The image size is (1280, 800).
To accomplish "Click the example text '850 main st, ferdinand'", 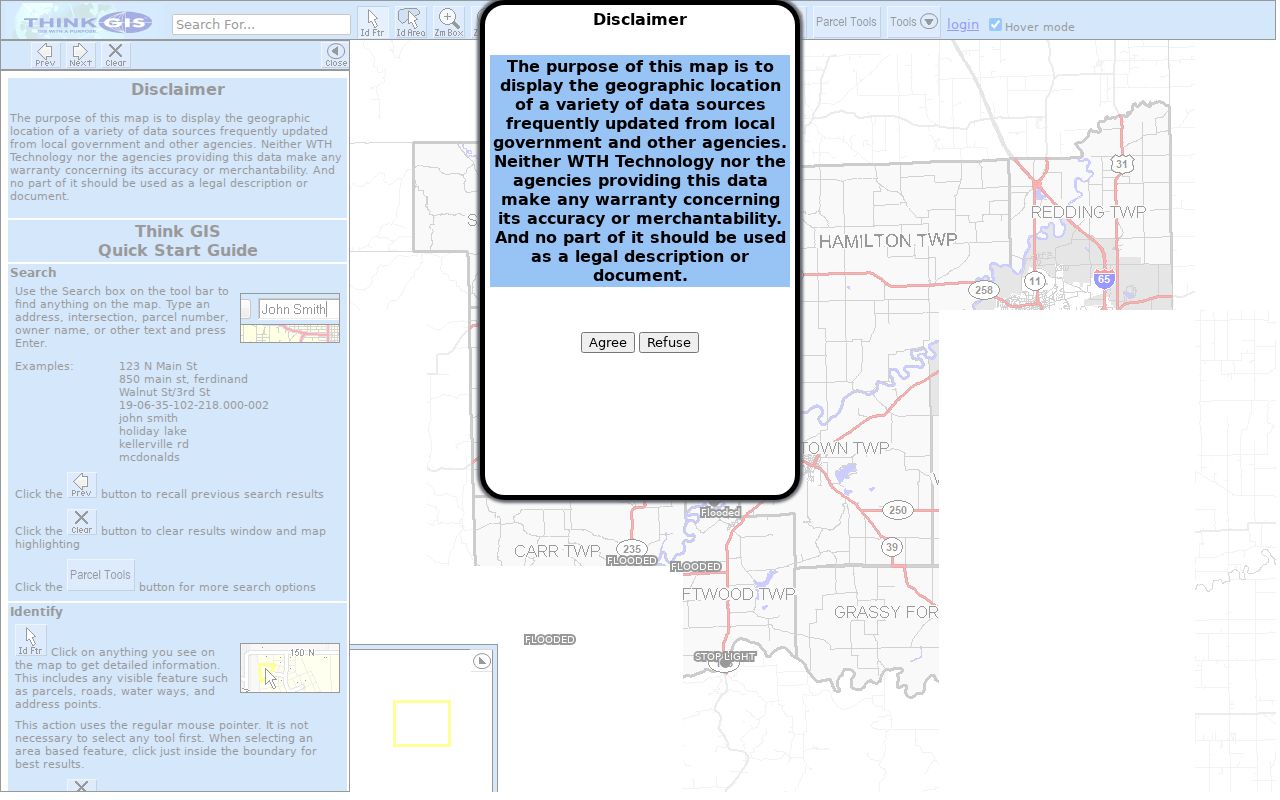I will pyautogui.click(x=183, y=379).
